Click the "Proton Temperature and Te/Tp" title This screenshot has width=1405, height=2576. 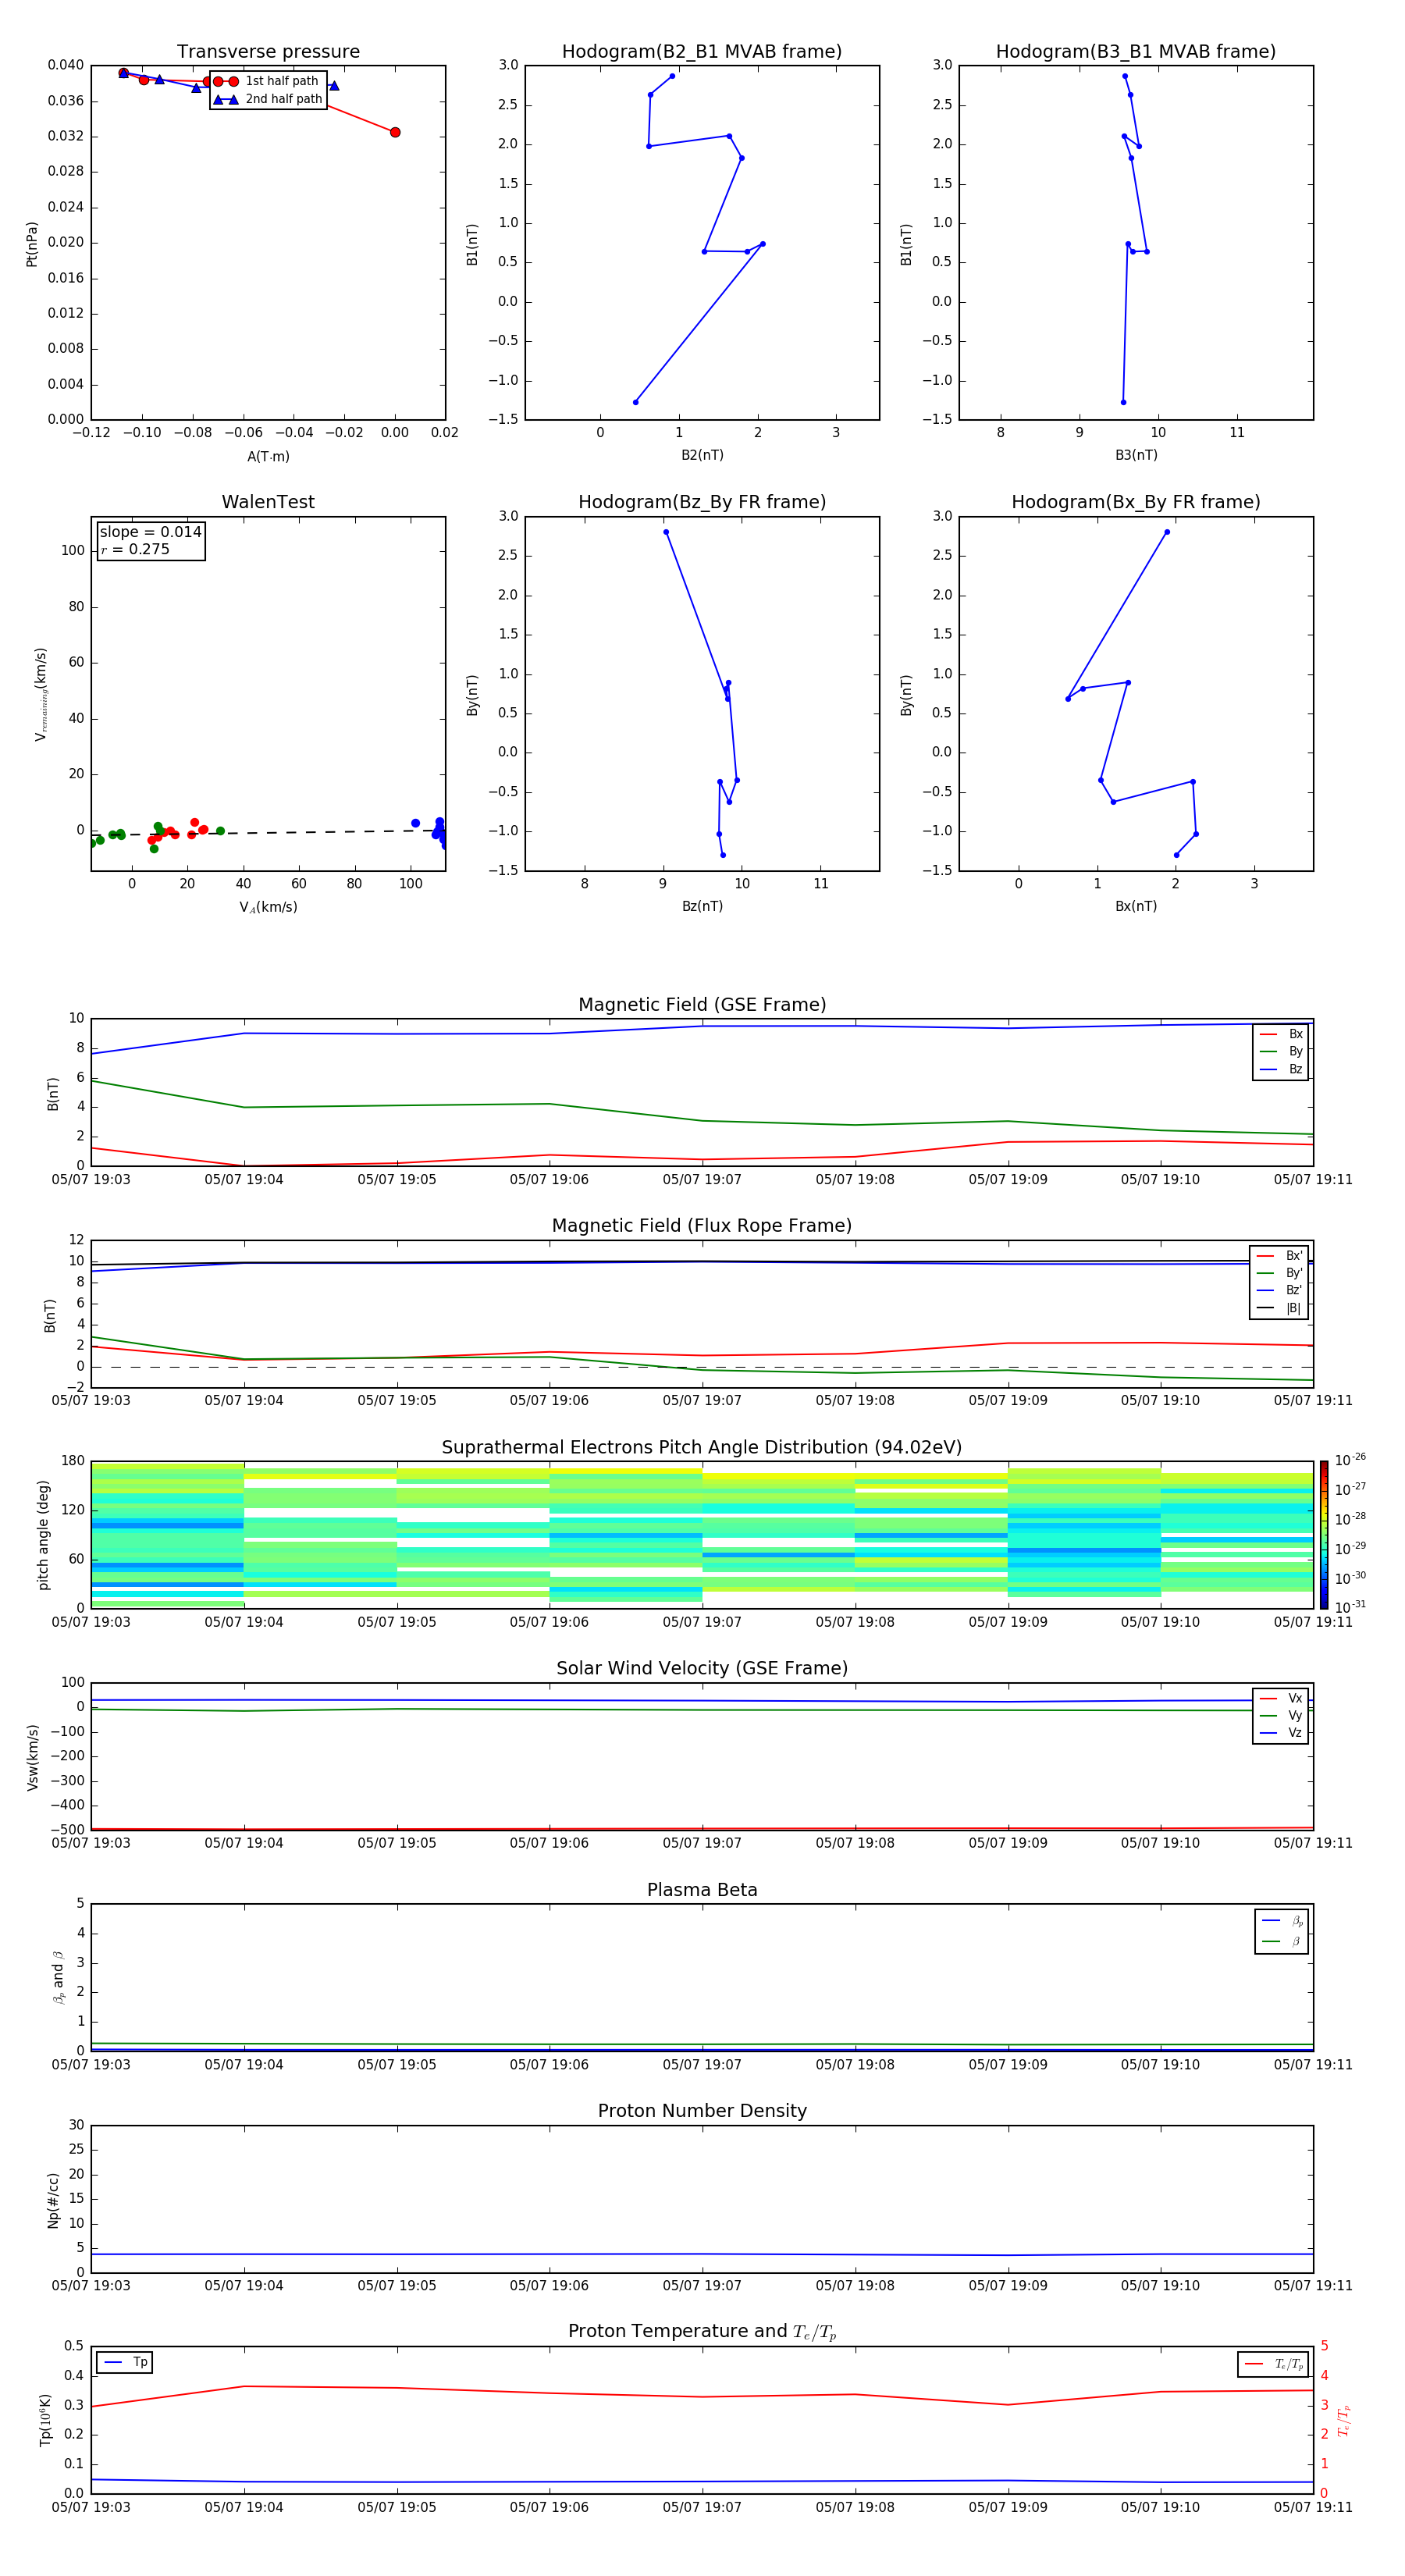(x=702, y=2331)
